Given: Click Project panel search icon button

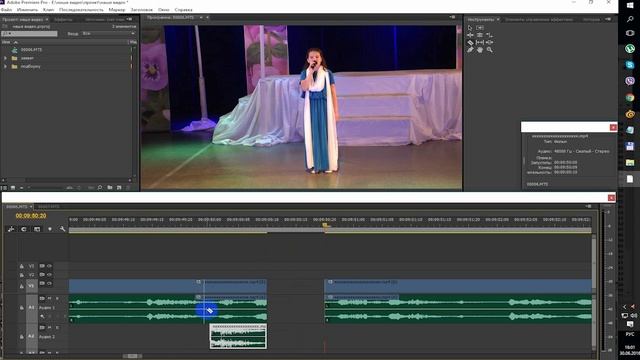Looking at the screenshot, I should pyautogui.click(x=100, y=187).
